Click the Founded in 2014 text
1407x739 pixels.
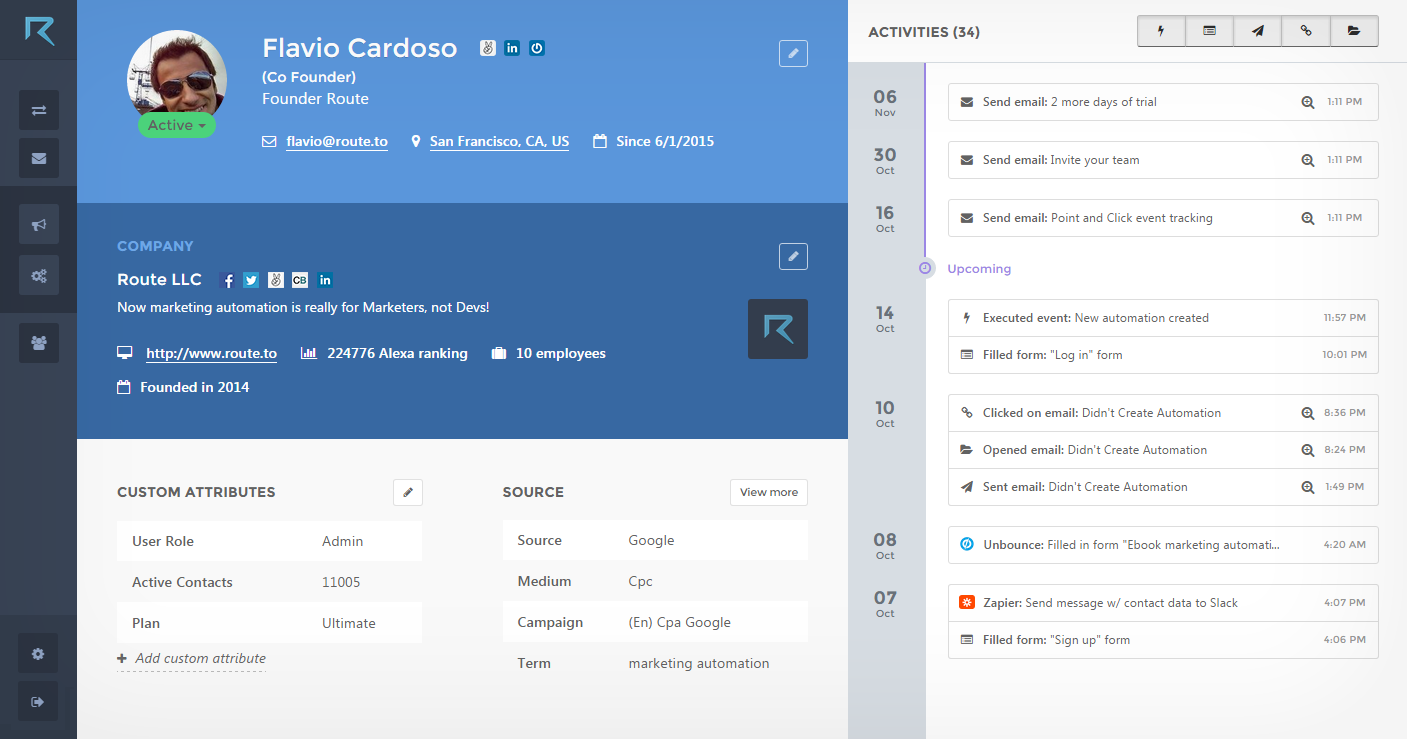tap(195, 387)
